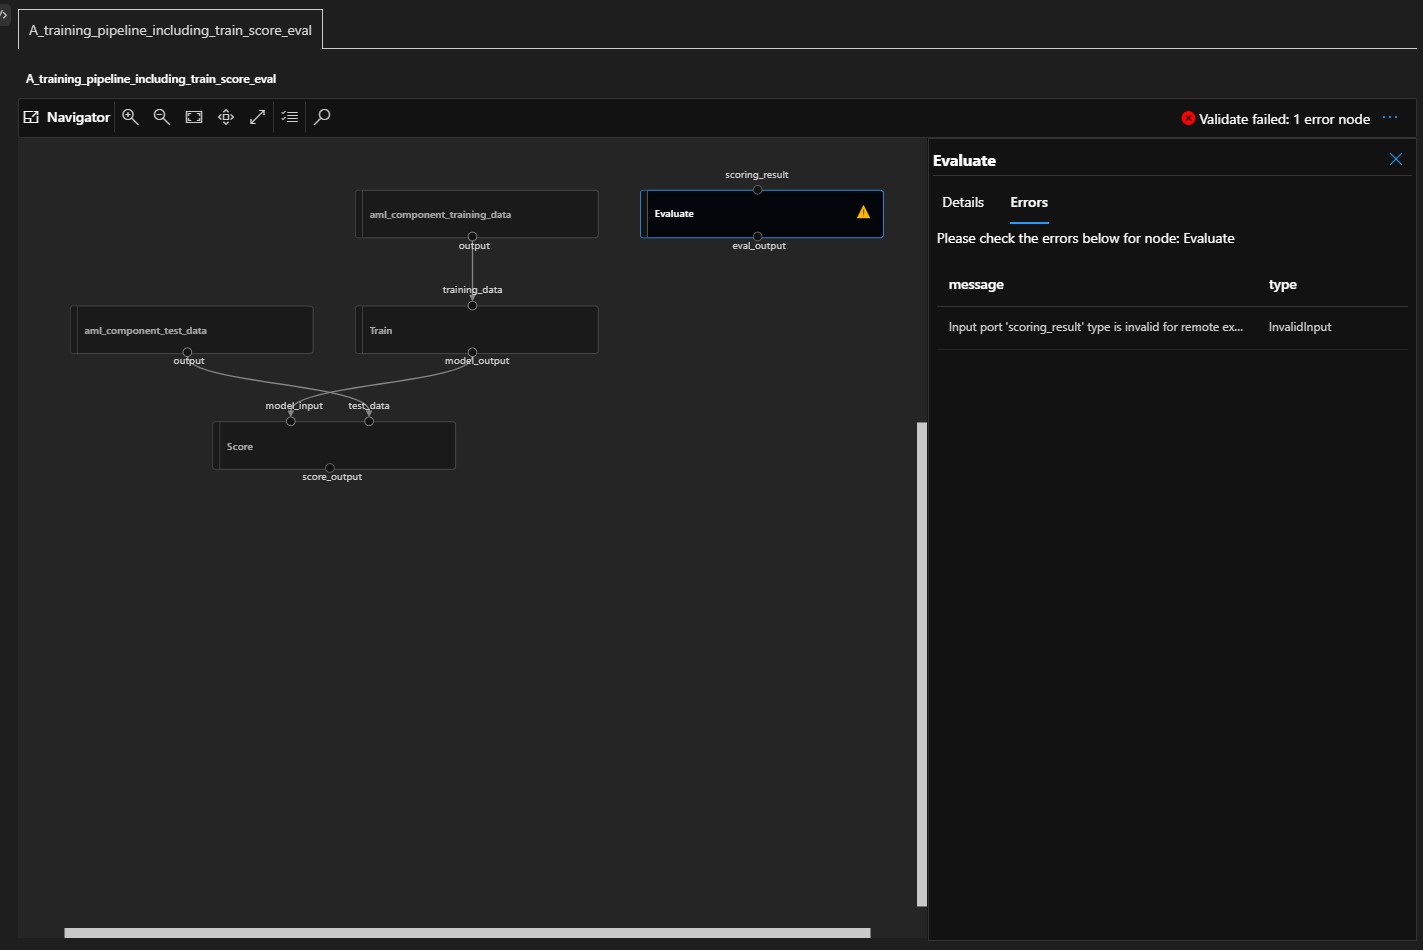The width and height of the screenshot is (1423, 950).
Task: Toggle the Navigator panel
Action: 66,117
